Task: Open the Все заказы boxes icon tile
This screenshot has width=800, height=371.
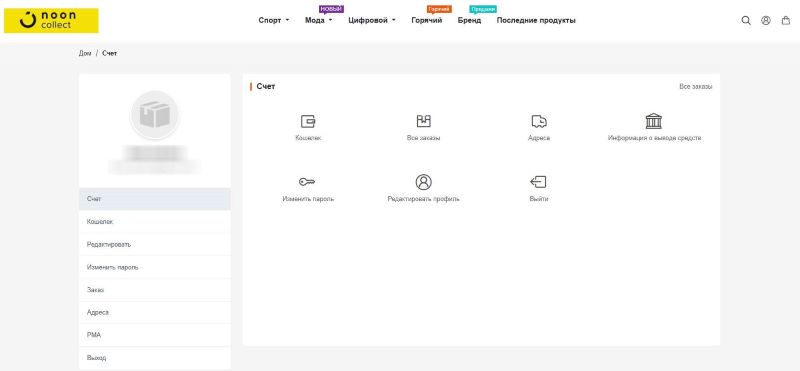Action: (x=423, y=121)
